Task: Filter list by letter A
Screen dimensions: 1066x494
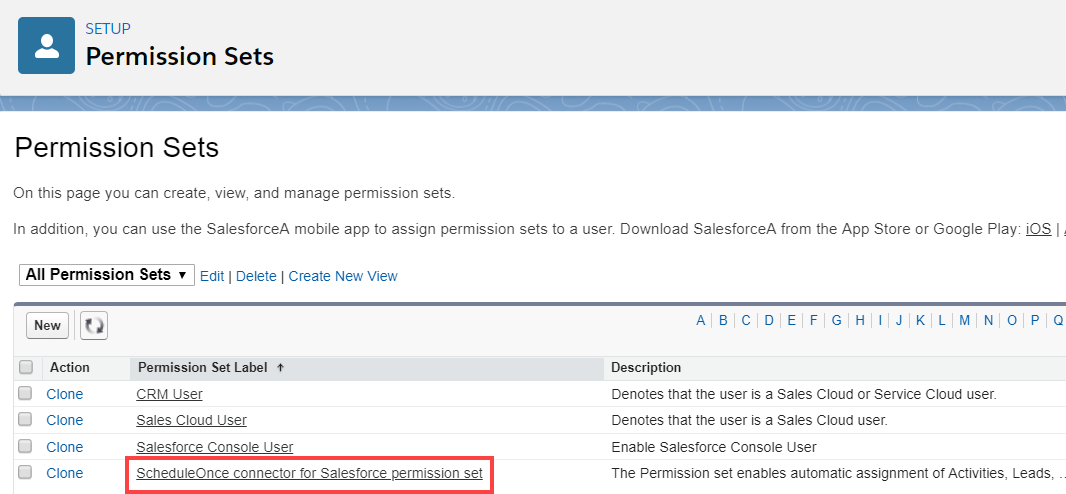Action: click(701, 320)
